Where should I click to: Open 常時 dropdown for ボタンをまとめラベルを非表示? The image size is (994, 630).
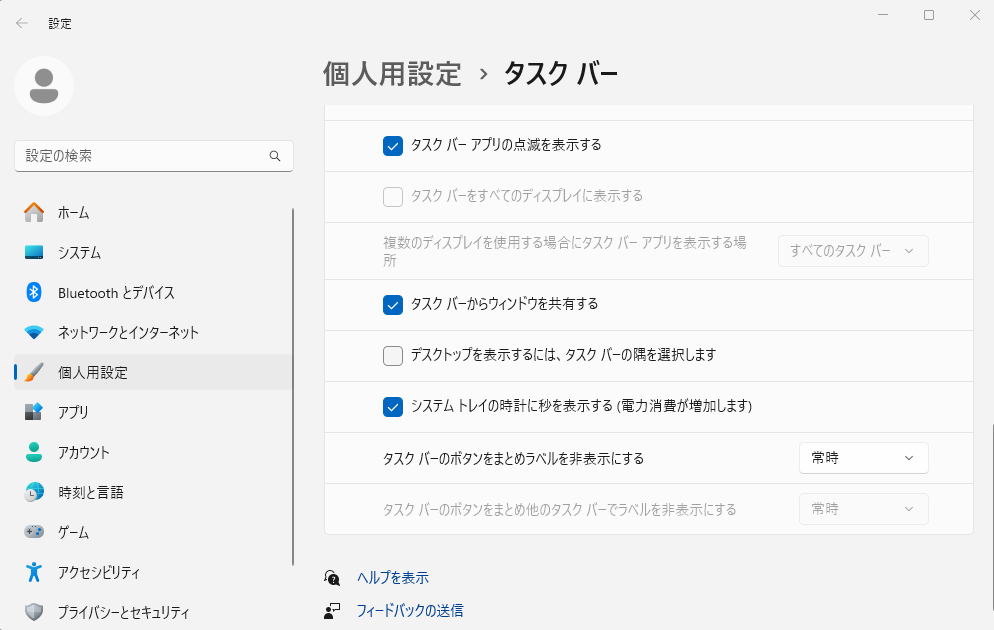(863, 458)
